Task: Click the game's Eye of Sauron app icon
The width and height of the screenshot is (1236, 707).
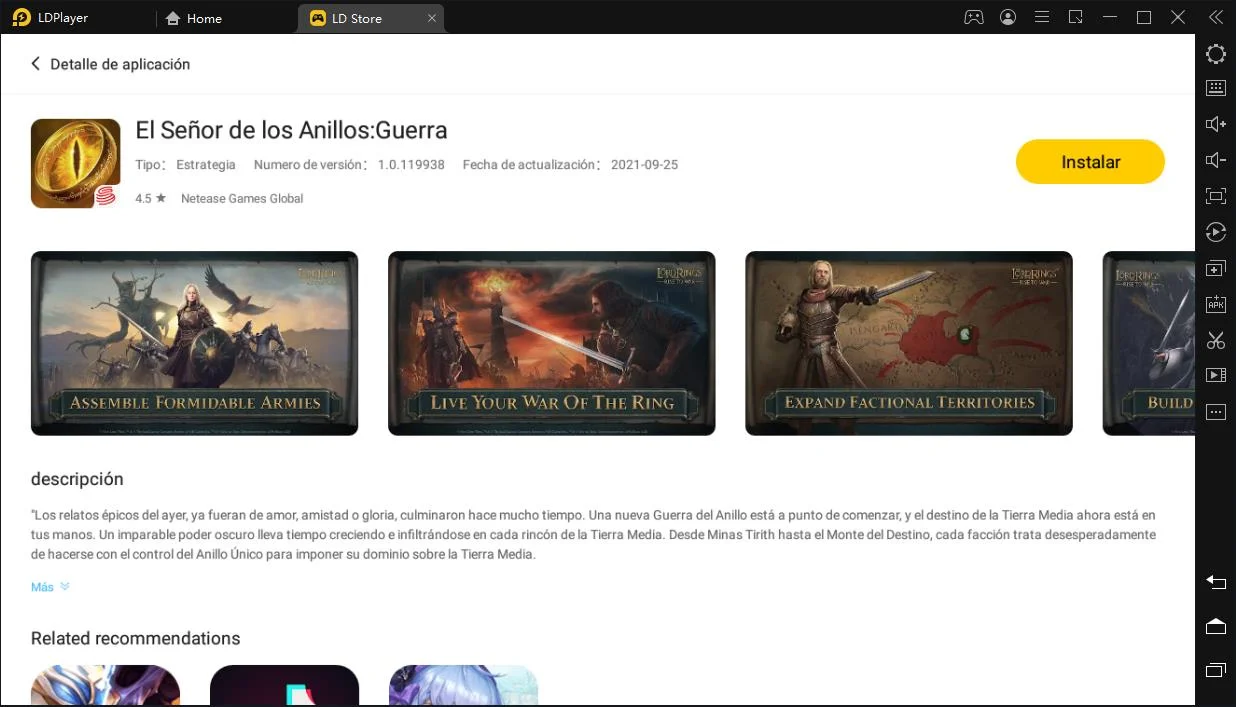Action: point(75,163)
